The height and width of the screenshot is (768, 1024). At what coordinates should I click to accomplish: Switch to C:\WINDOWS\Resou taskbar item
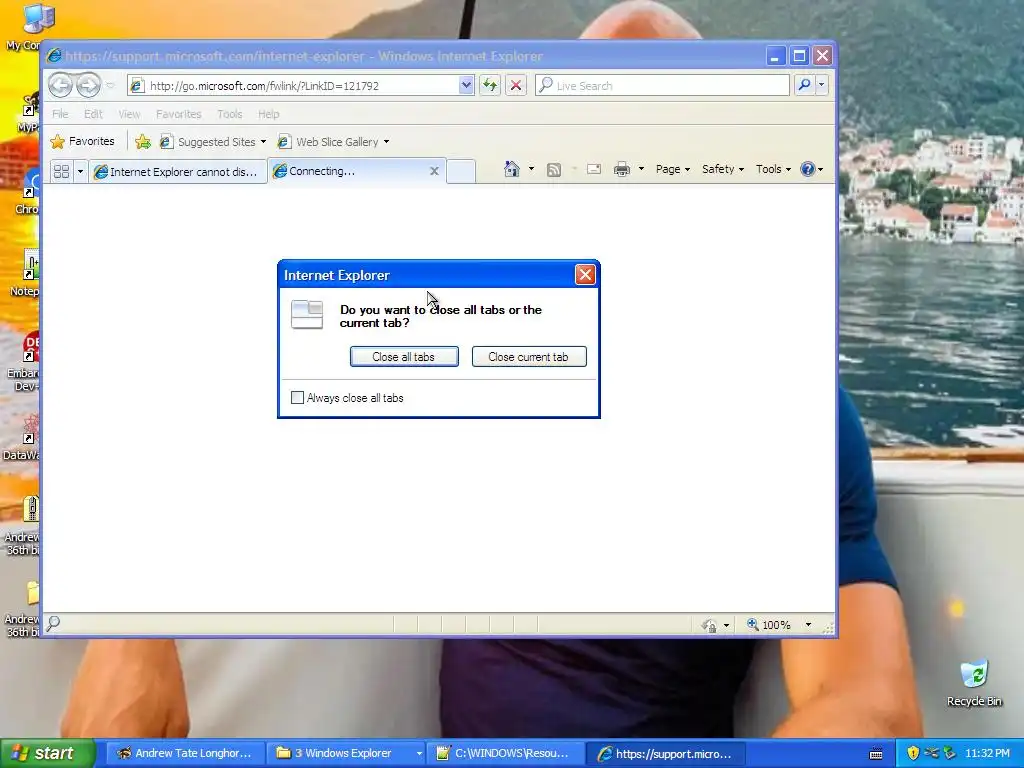click(504, 754)
